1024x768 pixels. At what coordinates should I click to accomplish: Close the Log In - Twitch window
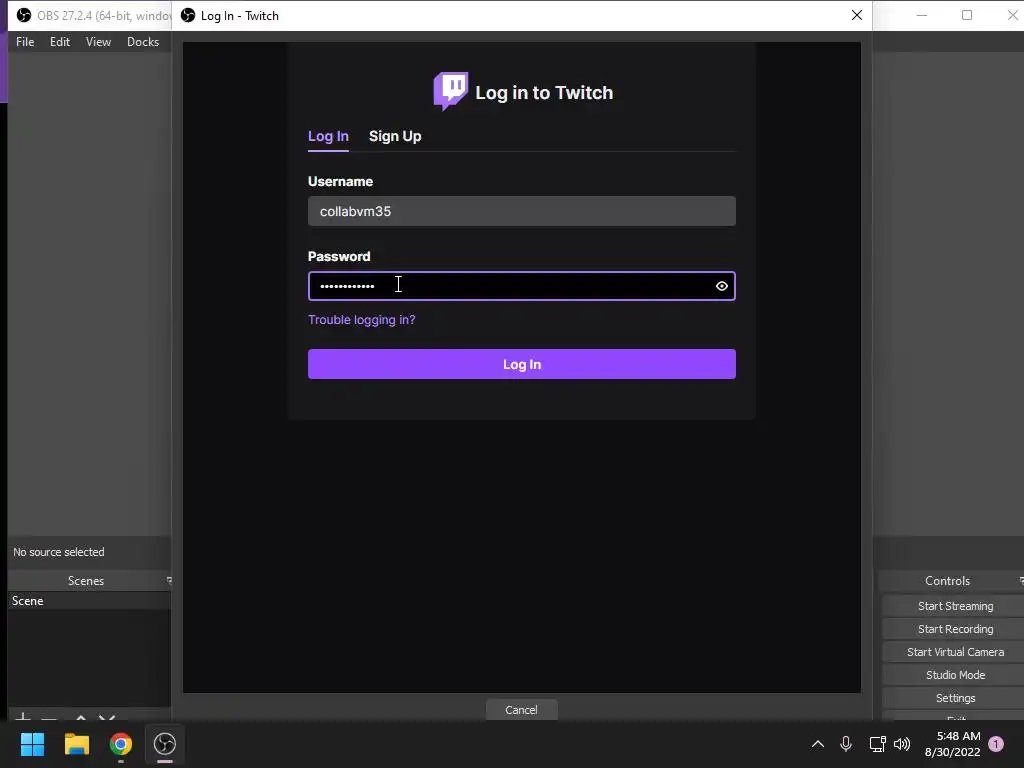pyautogui.click(x=856, y=15)
